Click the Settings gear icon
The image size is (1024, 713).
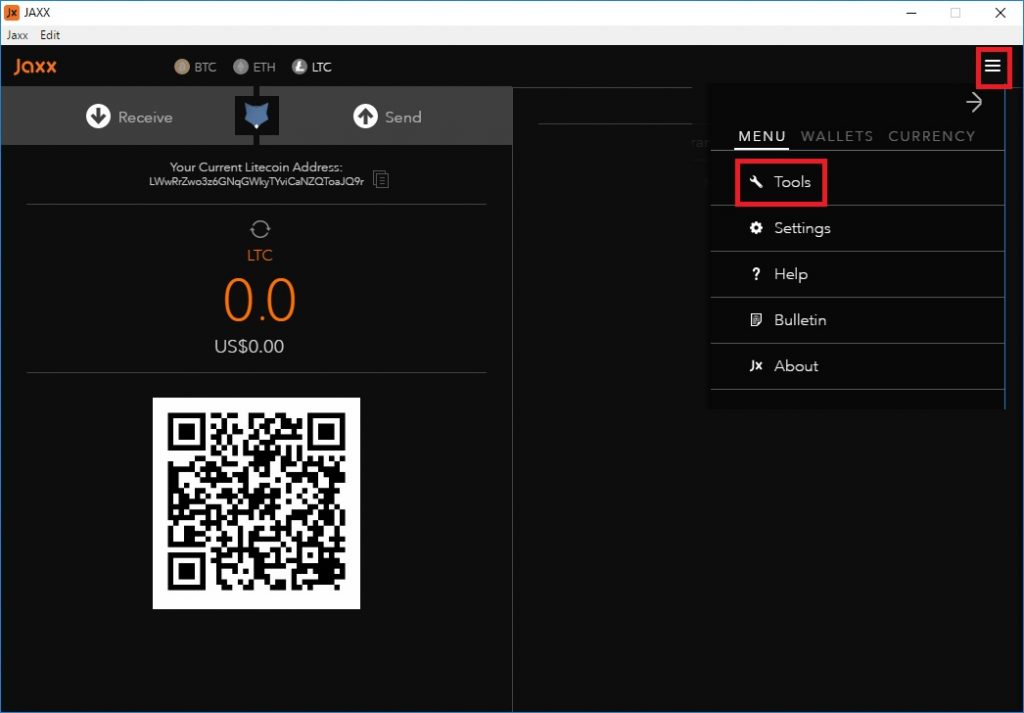click(756, 228)
